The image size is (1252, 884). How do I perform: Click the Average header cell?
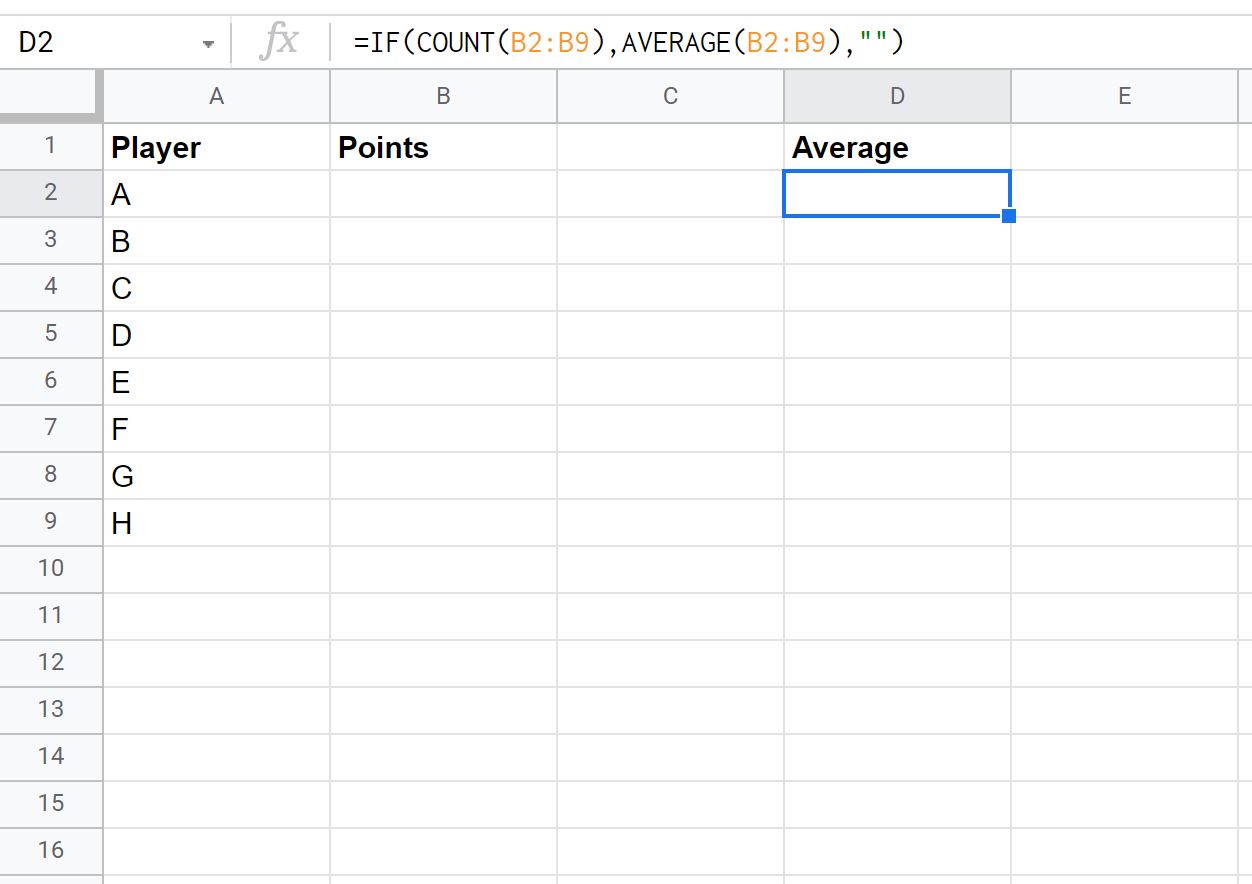(897, 147)
